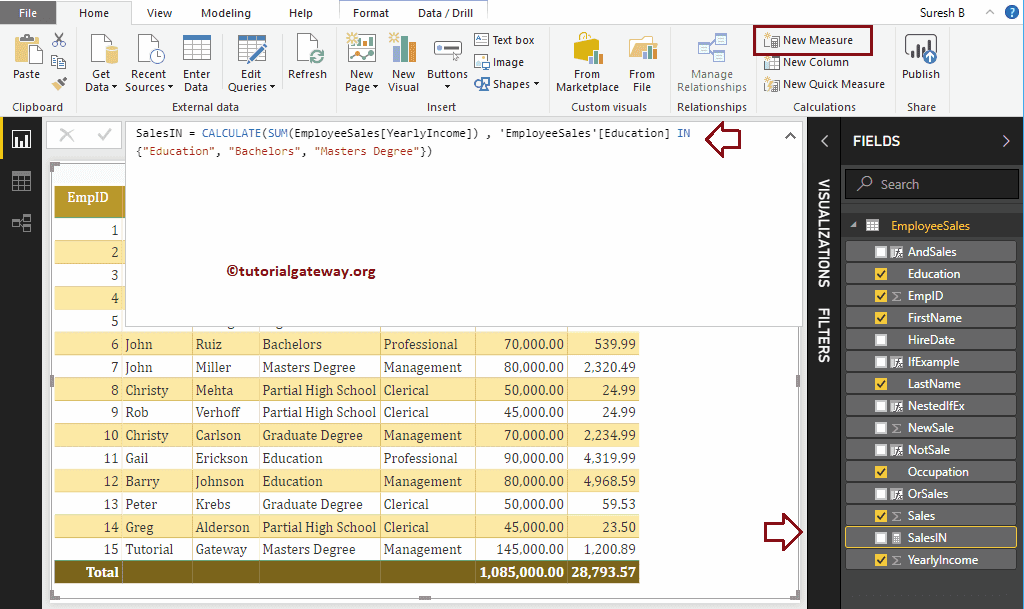This screenshot has width=1024, height=609.
Task: Open From Marketplace custom visuals
Action: [587, 62]
